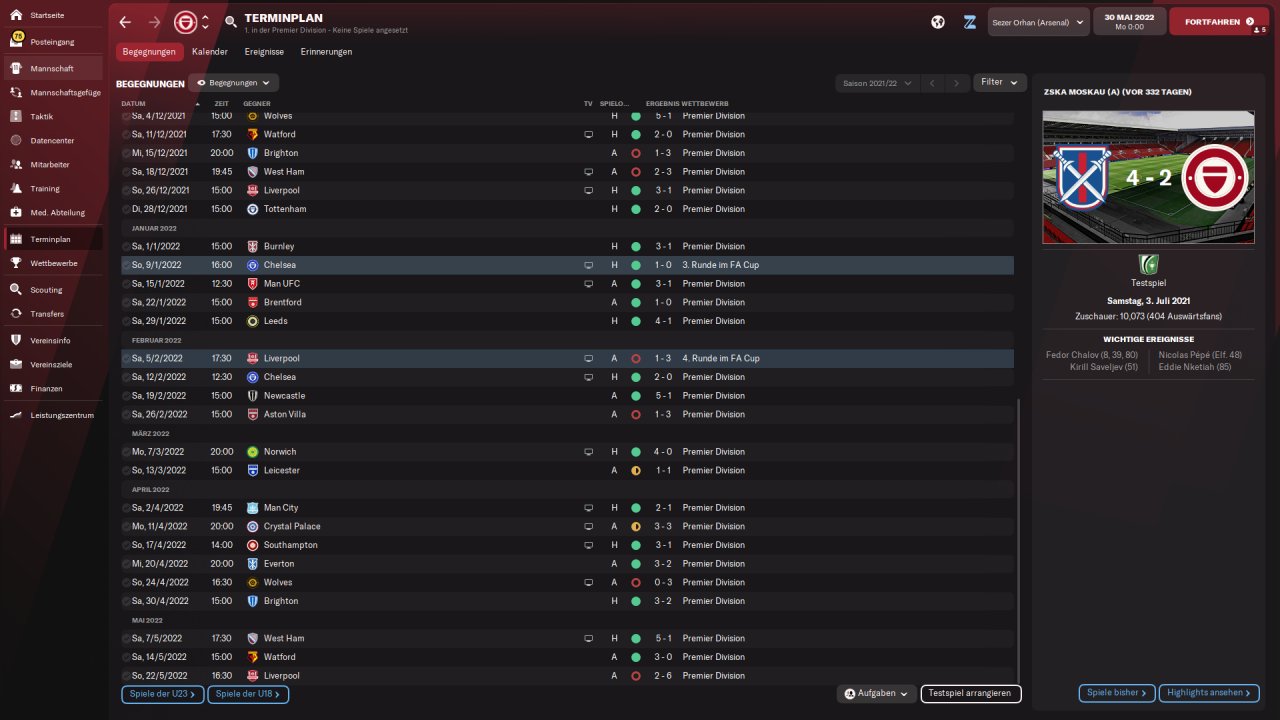Click scorer name 'Eddie Nketiah (85)'
Screen dimensions: 1280x720
[1195, 367]
